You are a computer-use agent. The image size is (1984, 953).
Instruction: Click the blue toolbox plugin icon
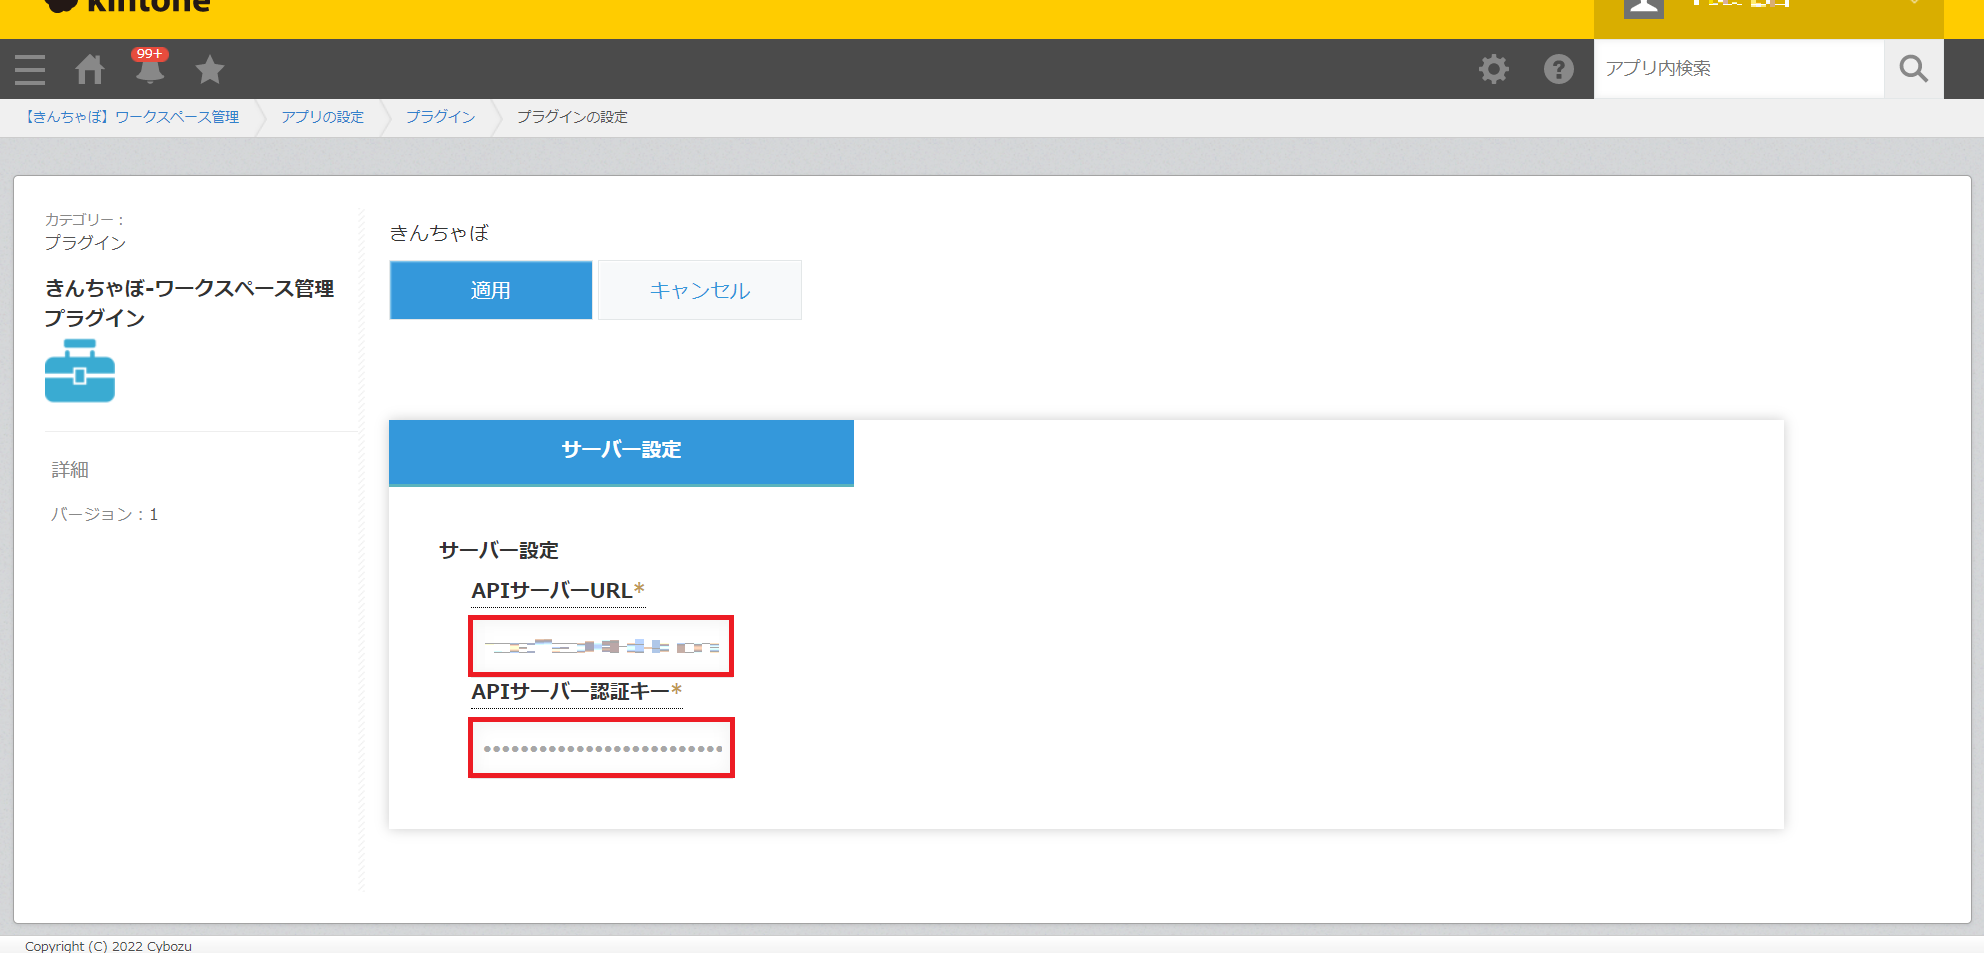(80, 371)
